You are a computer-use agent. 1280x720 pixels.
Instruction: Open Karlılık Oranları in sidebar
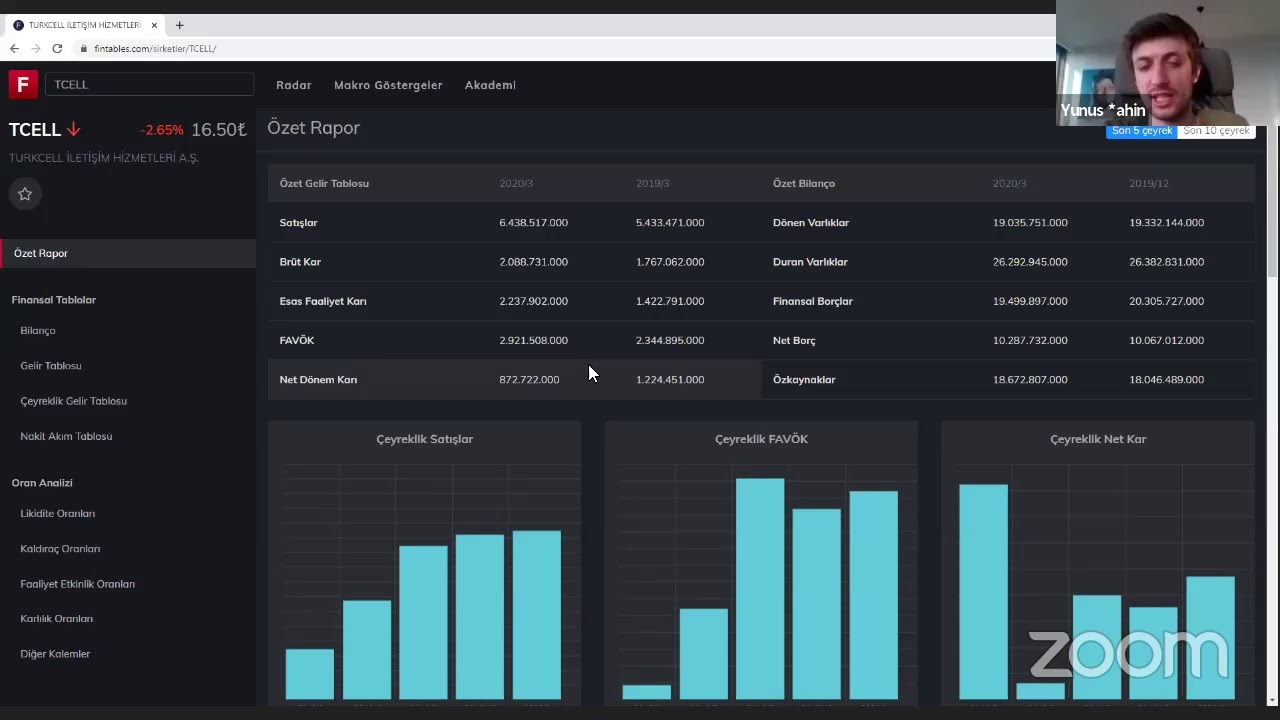(57, 619)
